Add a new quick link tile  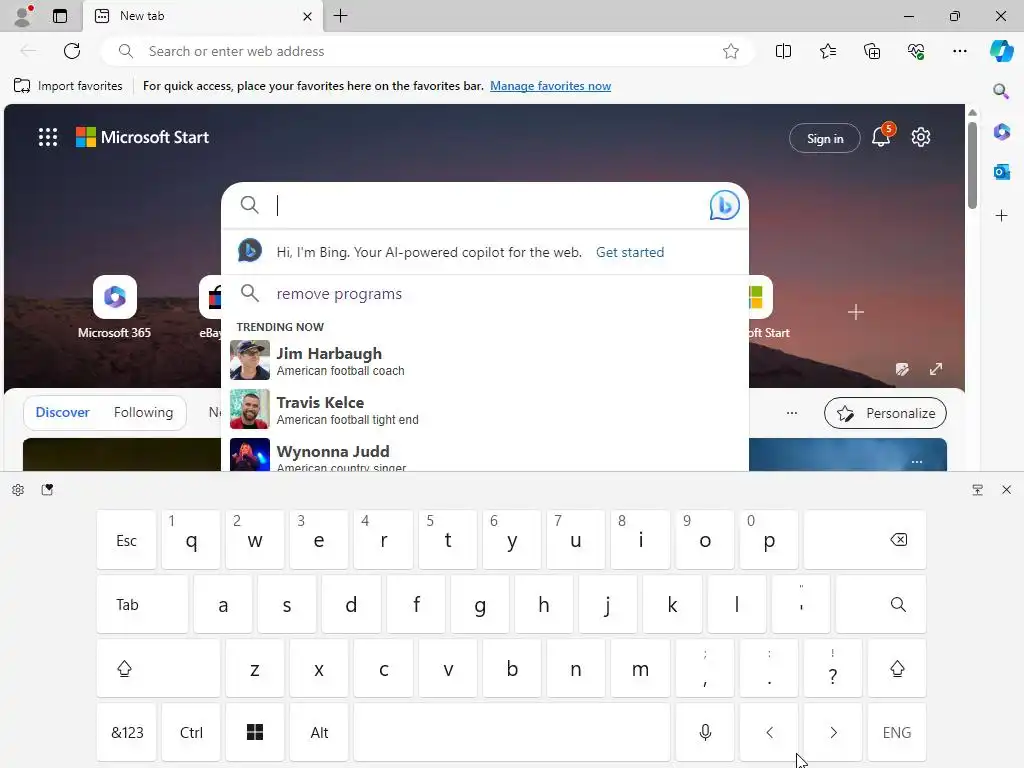(856, 312)
